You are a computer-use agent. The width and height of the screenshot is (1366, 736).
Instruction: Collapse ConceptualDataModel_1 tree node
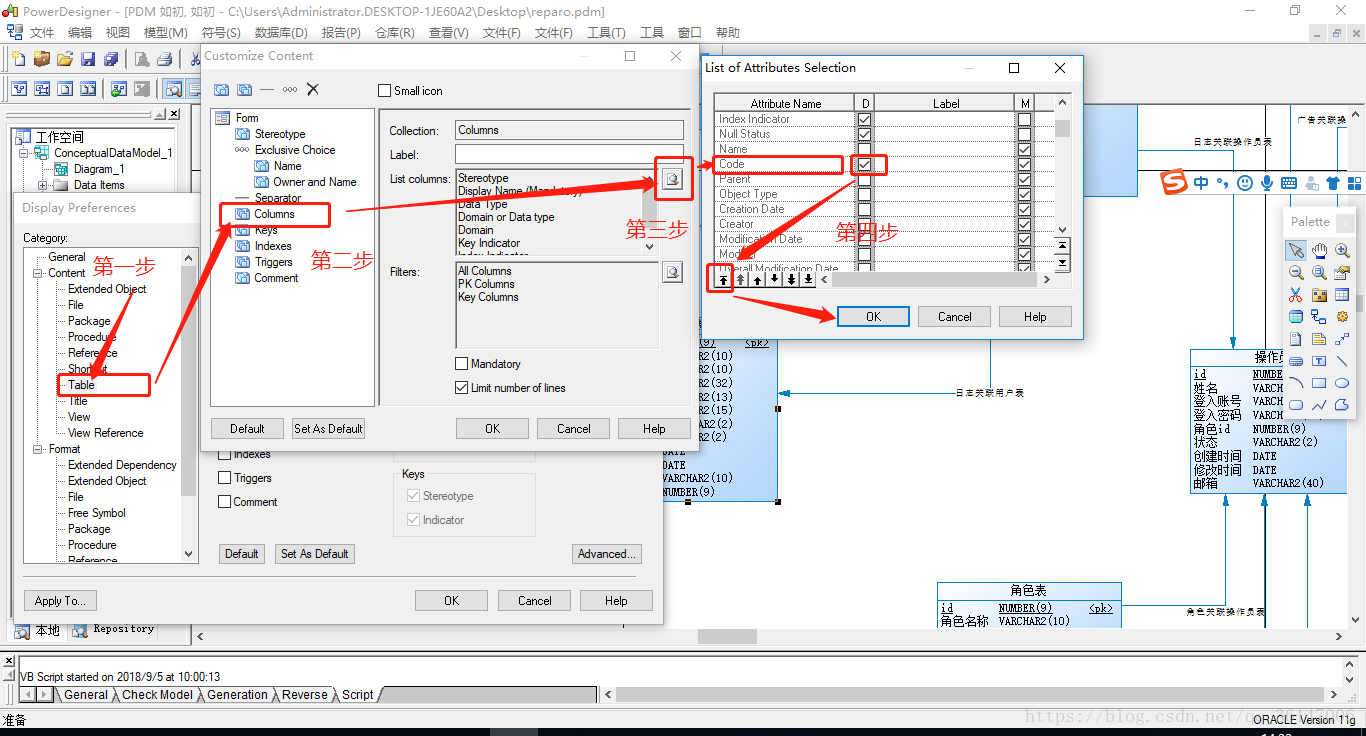24,153
